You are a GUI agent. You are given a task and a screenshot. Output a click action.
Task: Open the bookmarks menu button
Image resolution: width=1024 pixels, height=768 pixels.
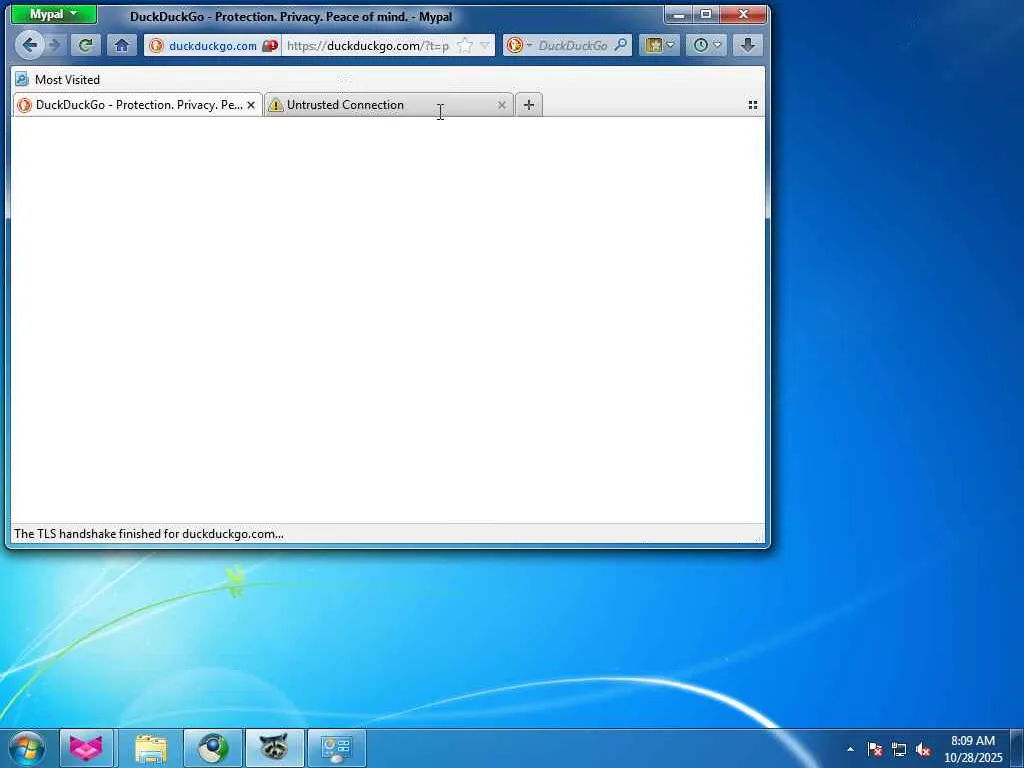[660, 45]
